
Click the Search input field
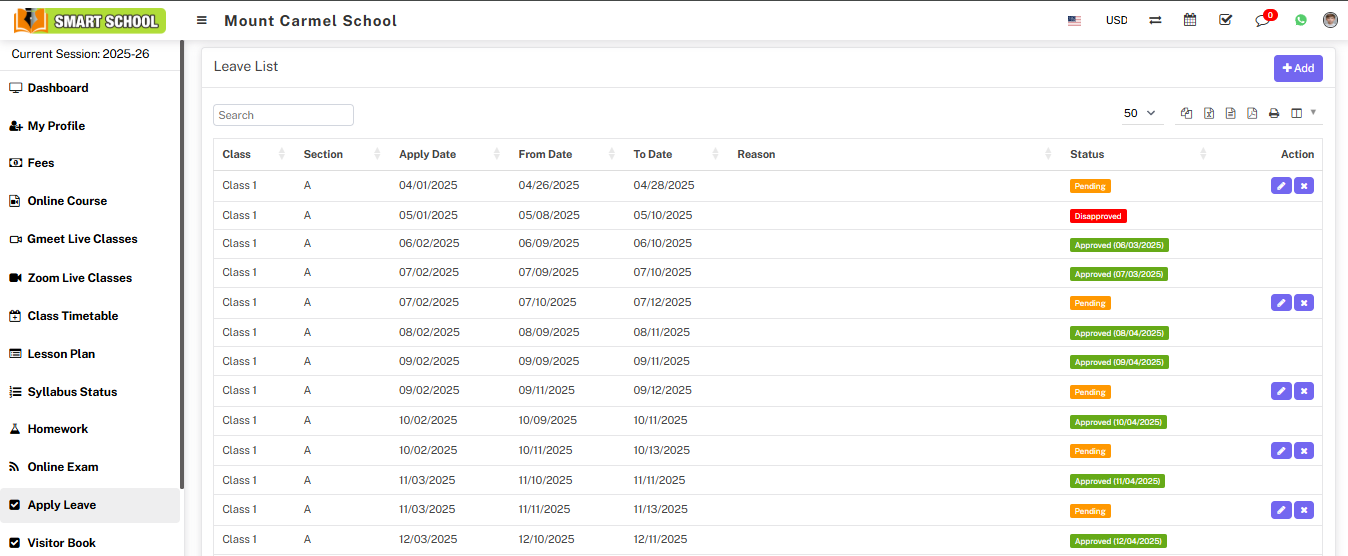(283, 115)
